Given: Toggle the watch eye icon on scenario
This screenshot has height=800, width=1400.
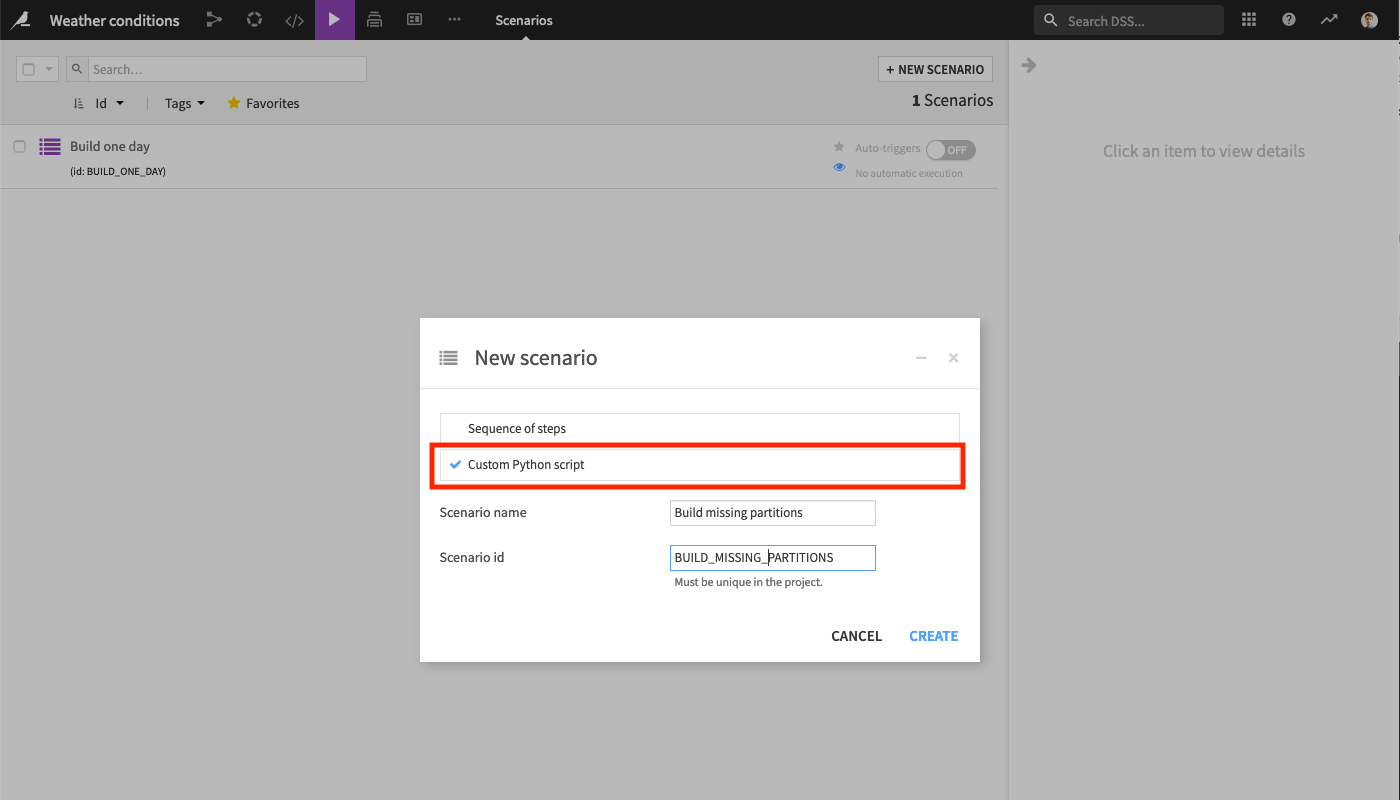Looking at the screenshot, I should tap(839, 168).
